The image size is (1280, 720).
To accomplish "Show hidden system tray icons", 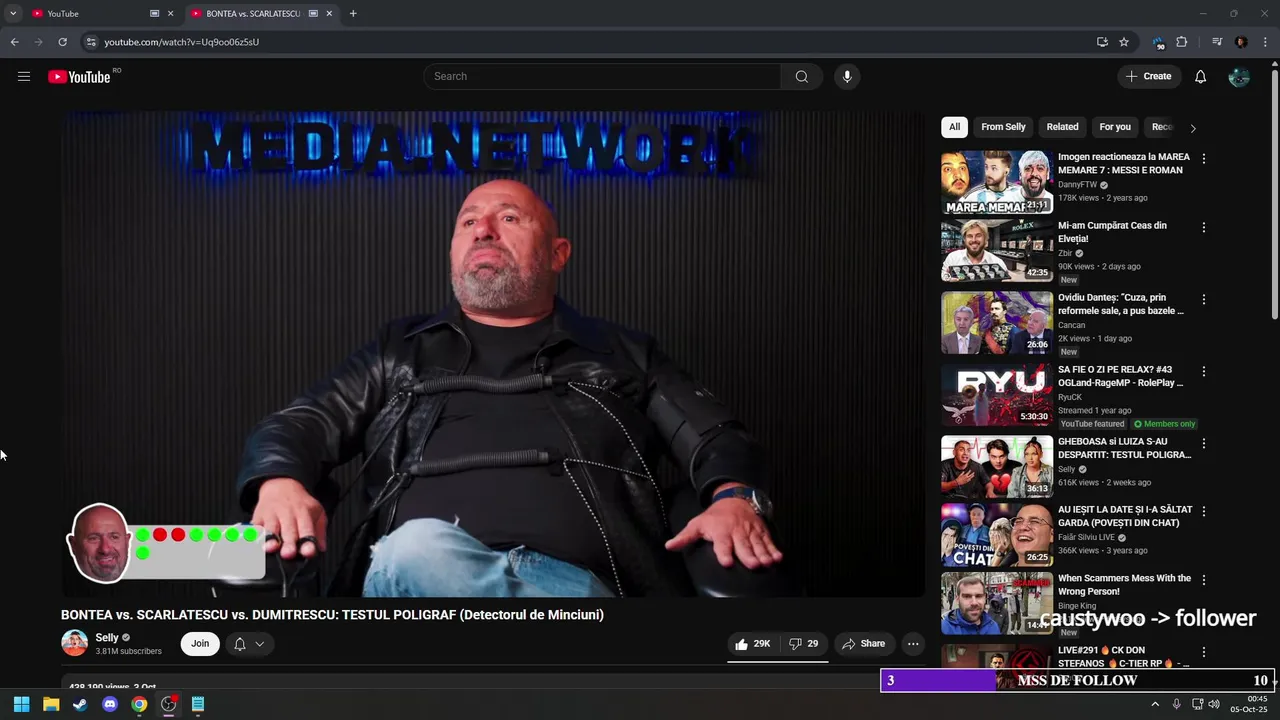I will pos(1155,704).
